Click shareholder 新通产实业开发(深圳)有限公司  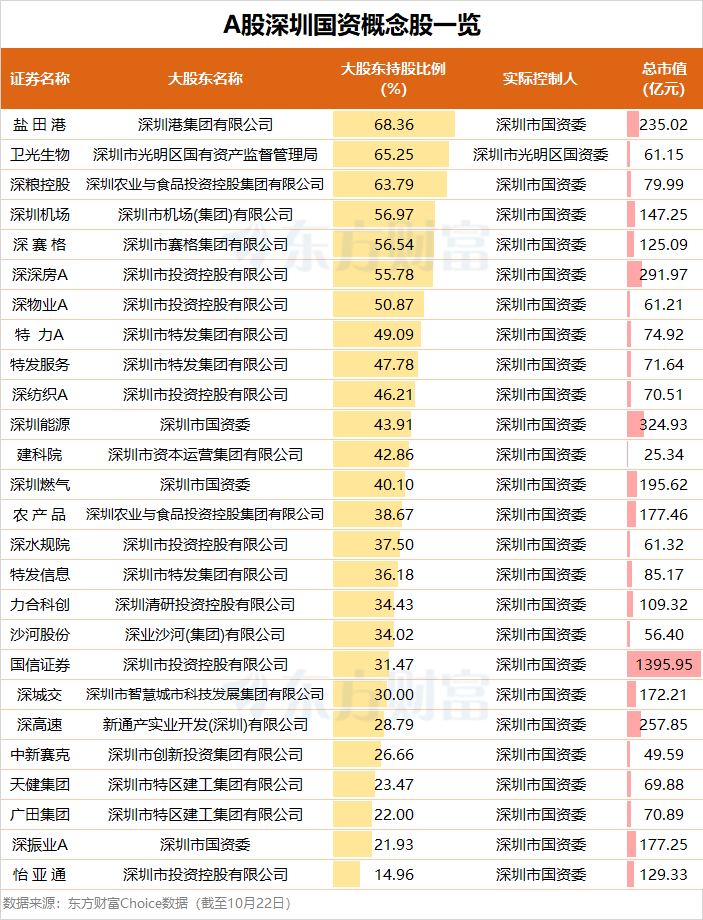(x=205, y=724)
